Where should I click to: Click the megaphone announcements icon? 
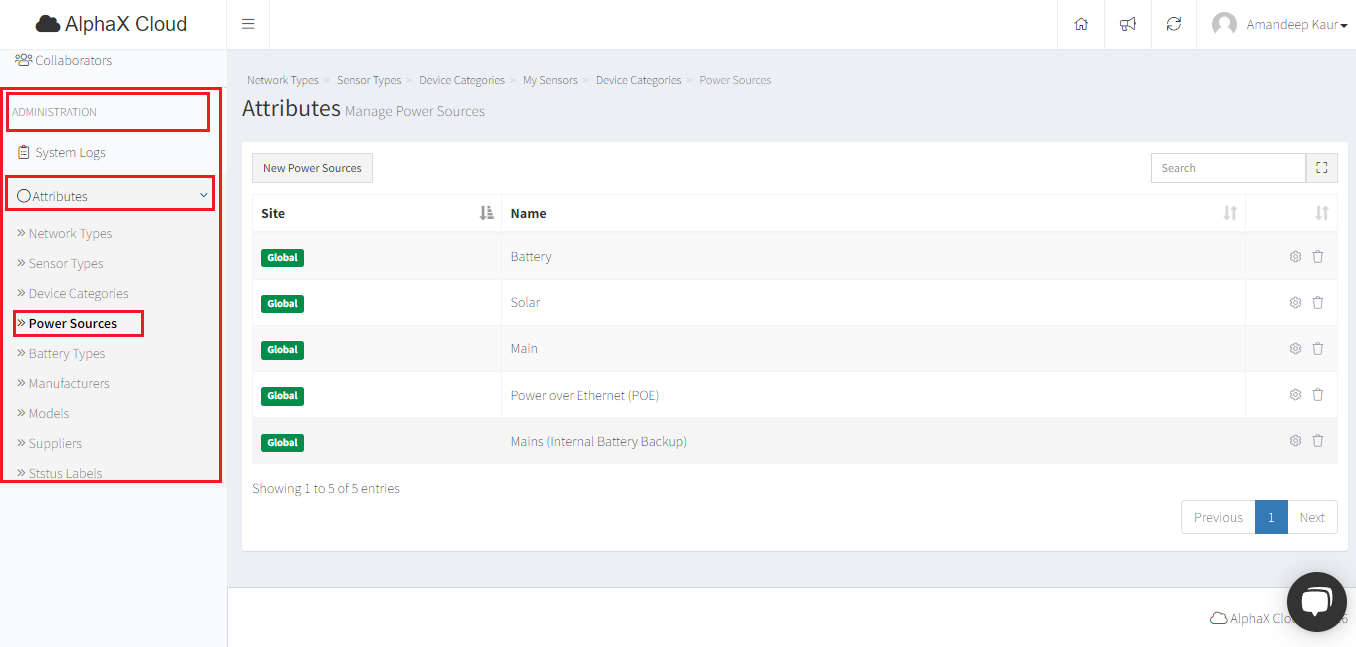(x=1128, y=24)
